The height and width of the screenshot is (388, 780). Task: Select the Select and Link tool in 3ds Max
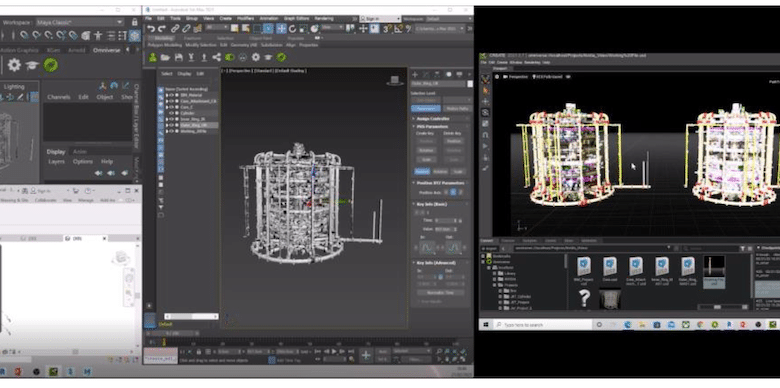[x=176, y=29]
